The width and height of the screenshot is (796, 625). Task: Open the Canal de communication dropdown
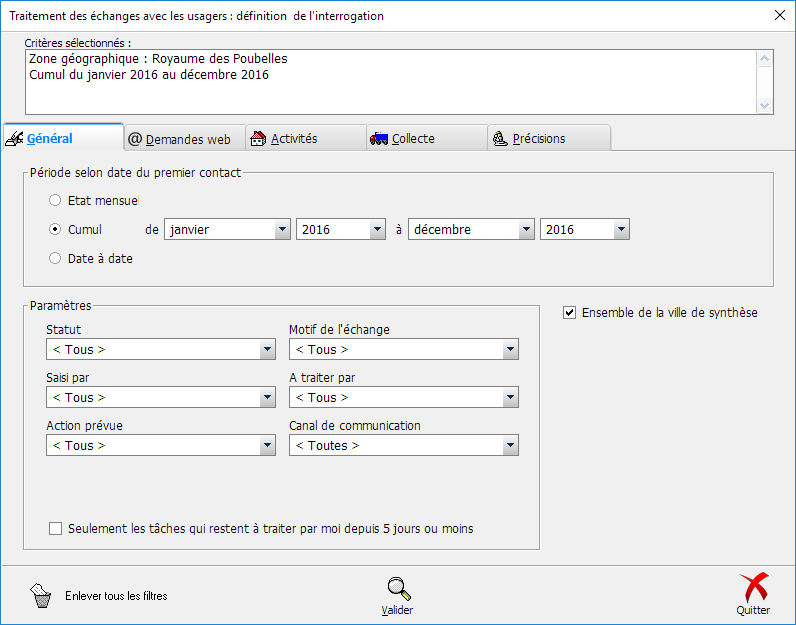point(510,446)
